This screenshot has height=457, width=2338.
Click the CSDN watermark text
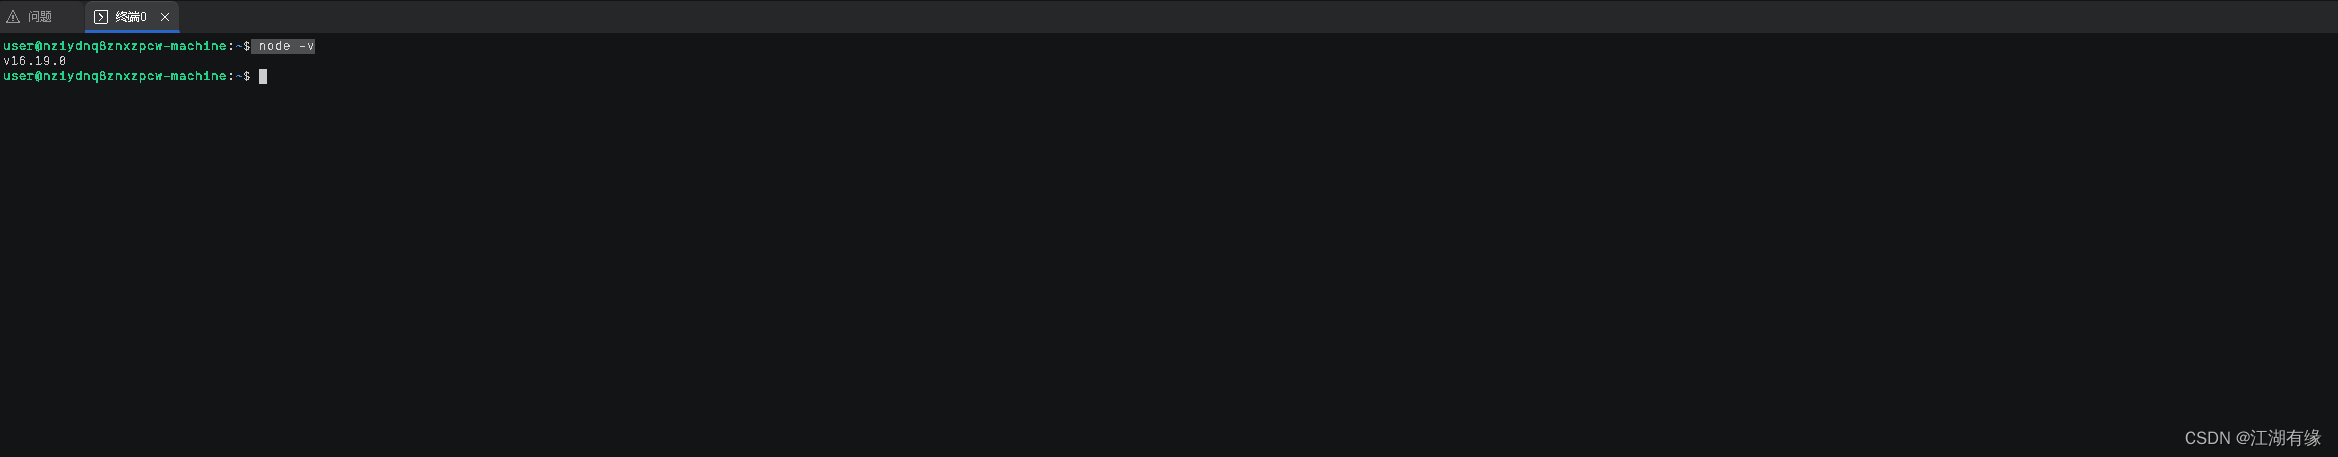[2207, 438]
